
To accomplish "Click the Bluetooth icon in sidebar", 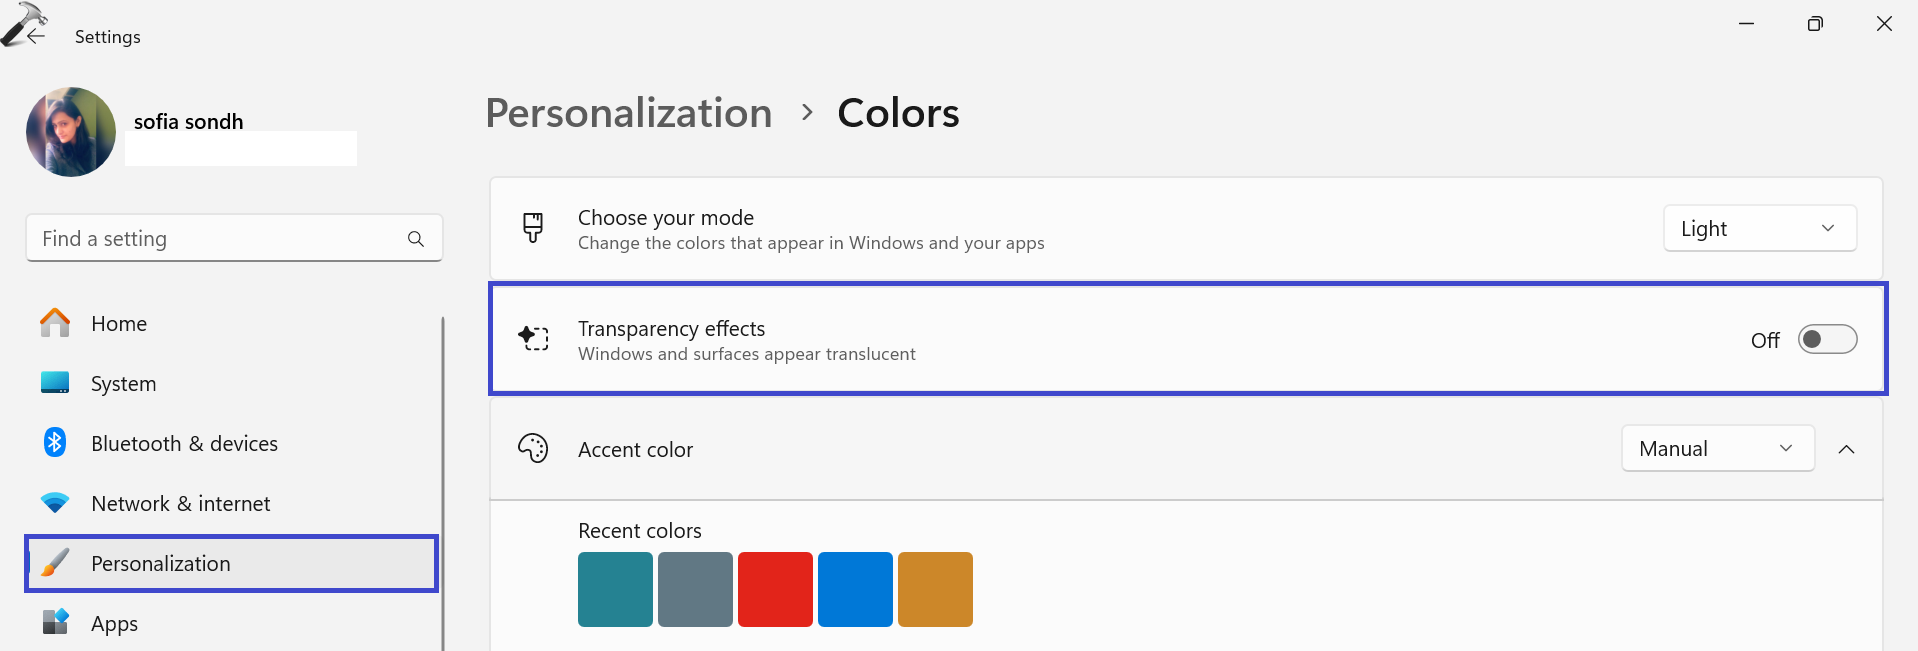I will coord(55,442).
